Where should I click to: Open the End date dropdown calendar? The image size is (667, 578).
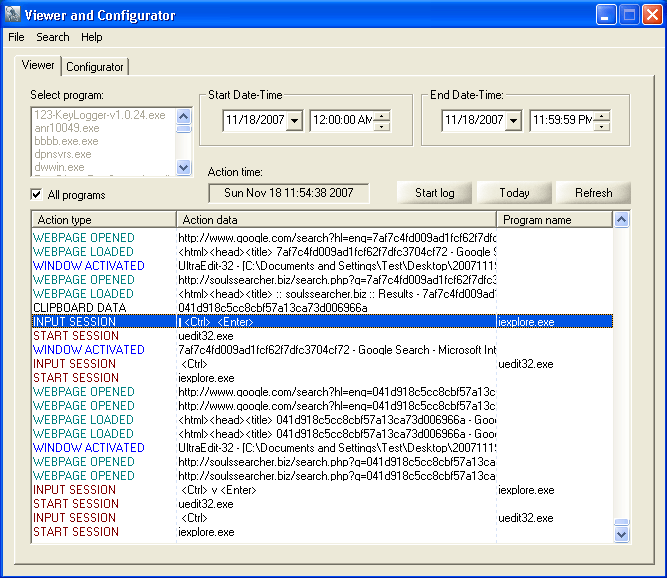click(513, 121)
